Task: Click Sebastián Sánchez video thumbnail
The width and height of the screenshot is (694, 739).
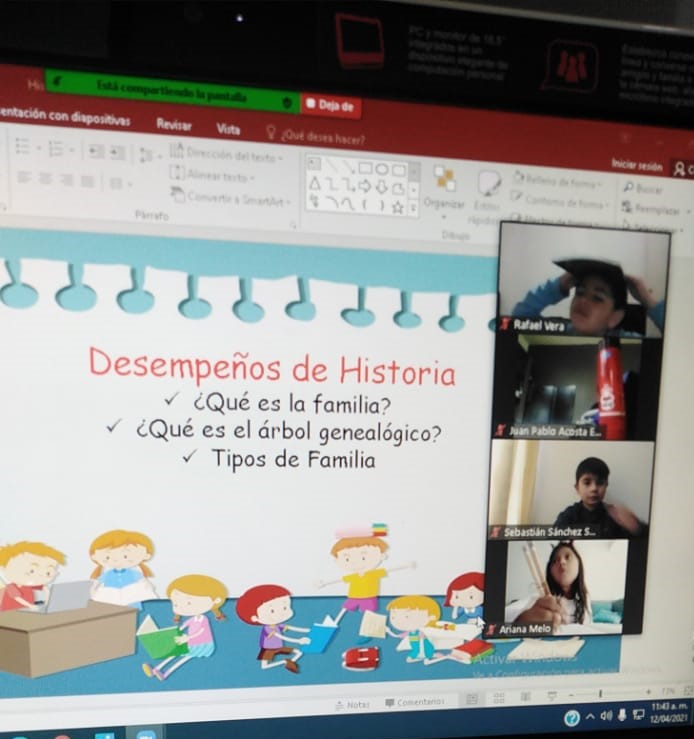Action: pos(569,489)
